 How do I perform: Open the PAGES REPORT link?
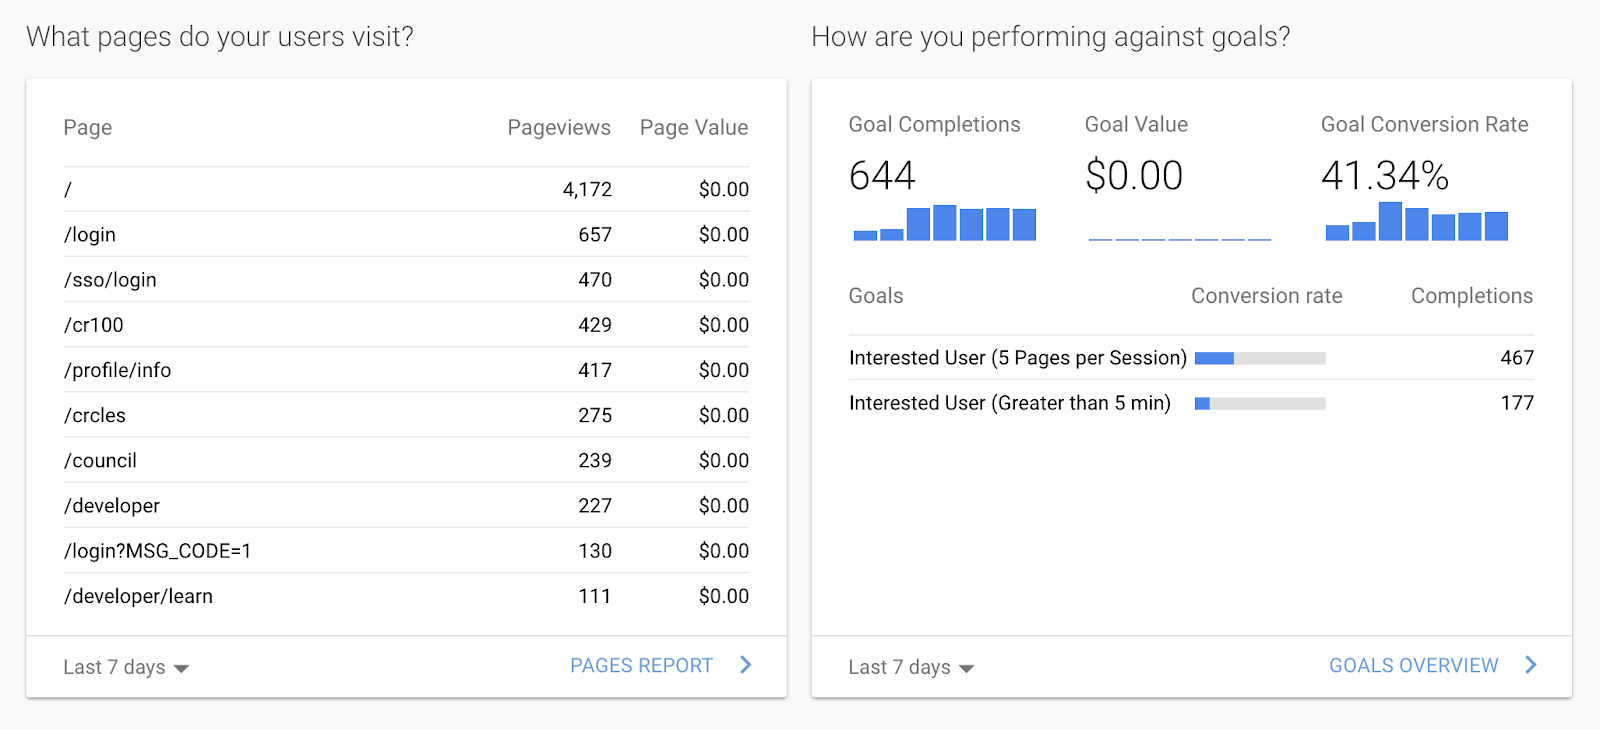[641, 666]
